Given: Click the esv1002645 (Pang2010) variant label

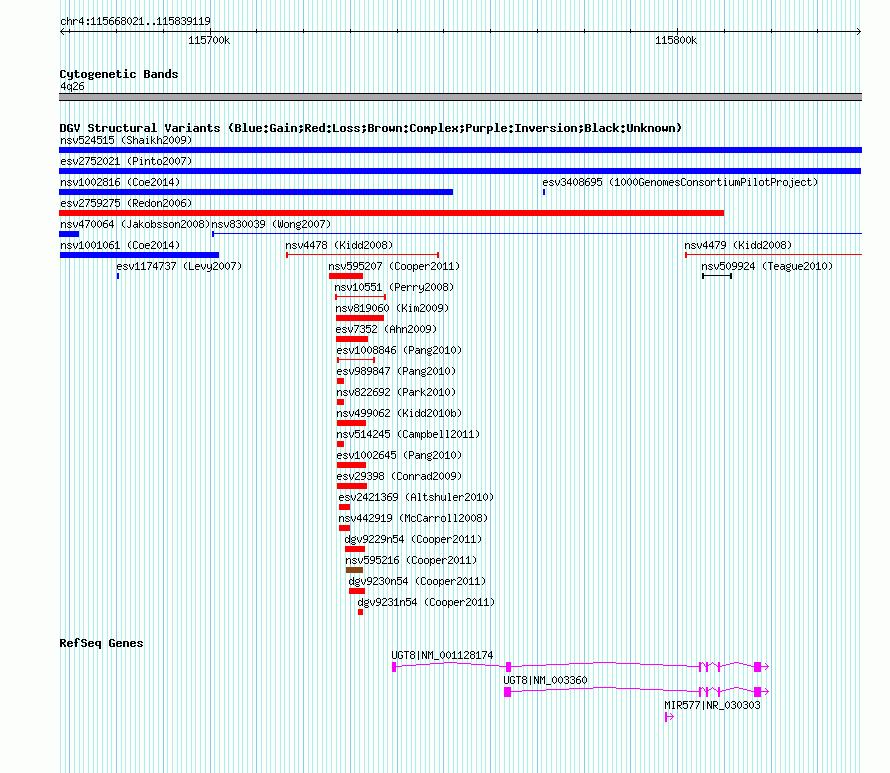Looking at the screenshot, I should coord(399,455).
